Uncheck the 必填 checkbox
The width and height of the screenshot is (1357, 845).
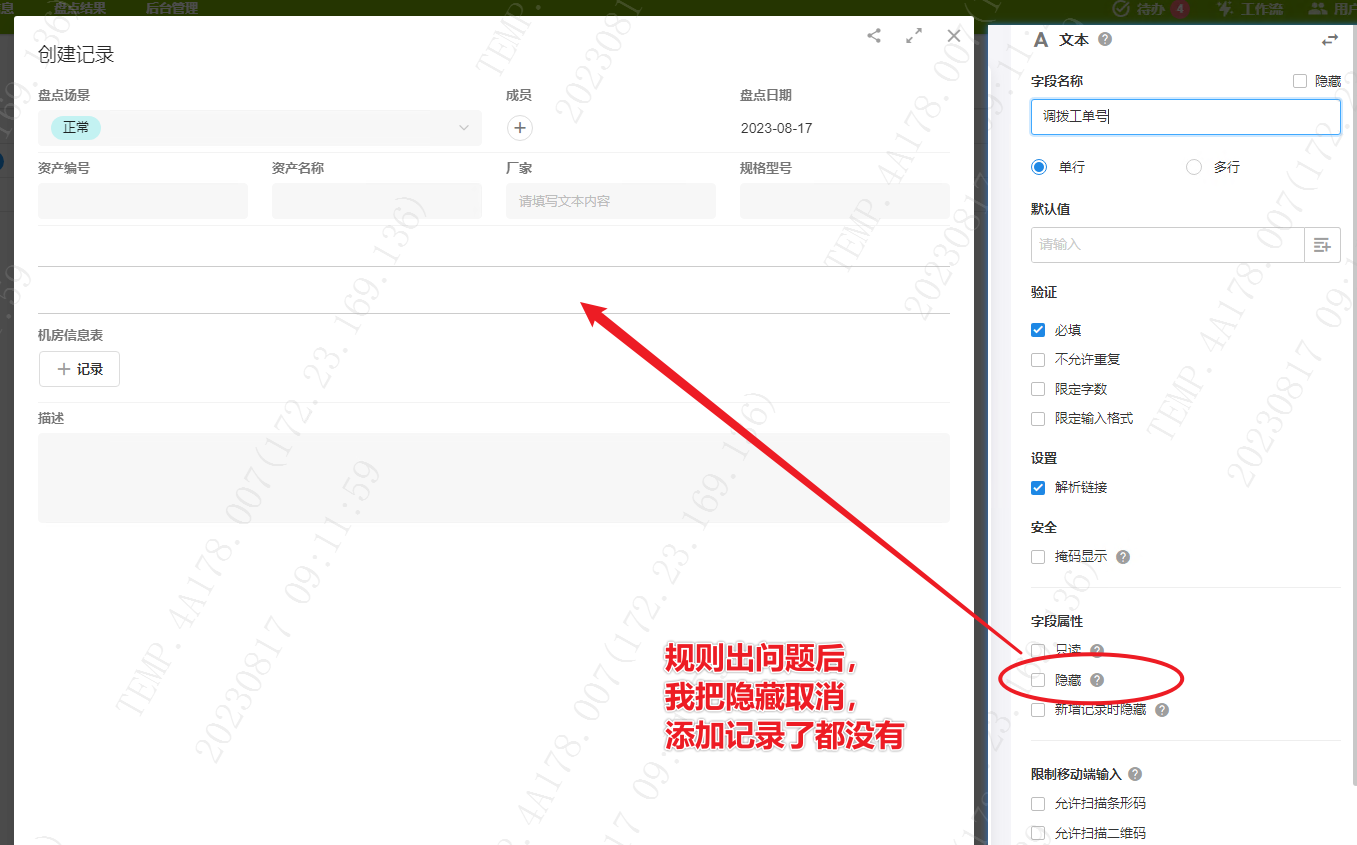coord(1038,330)
